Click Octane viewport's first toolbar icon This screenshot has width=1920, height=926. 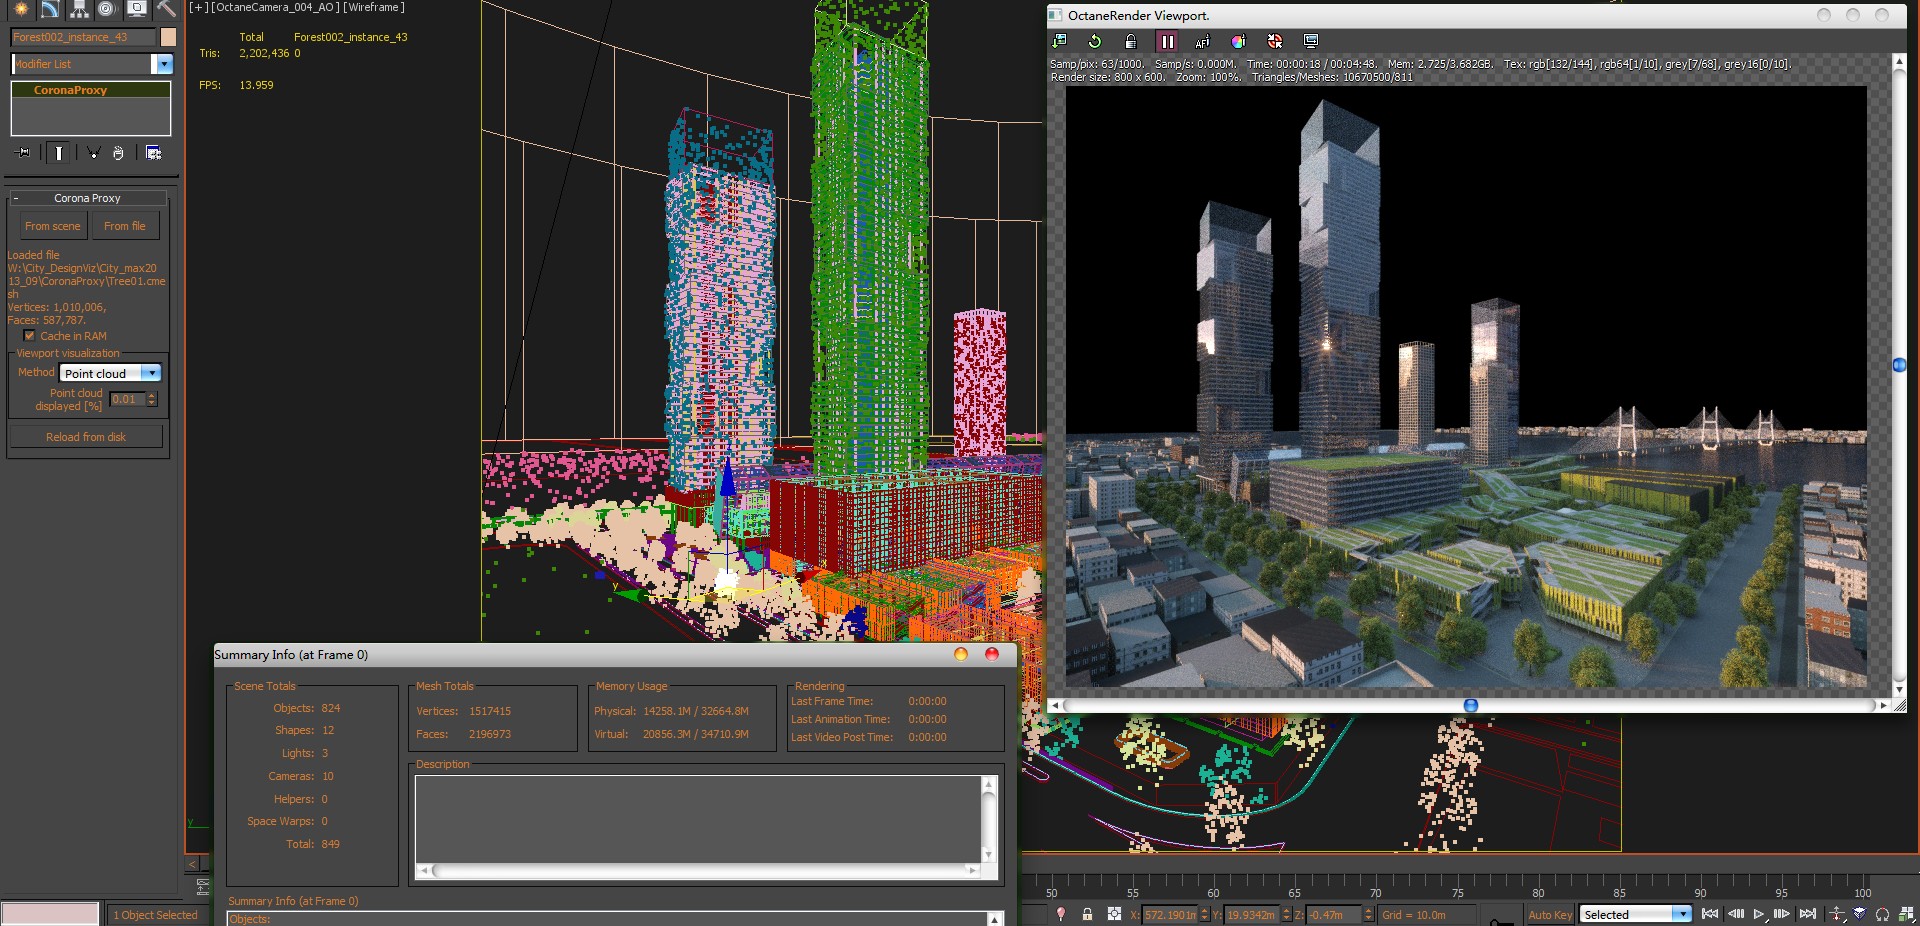tap(1060, 41)
